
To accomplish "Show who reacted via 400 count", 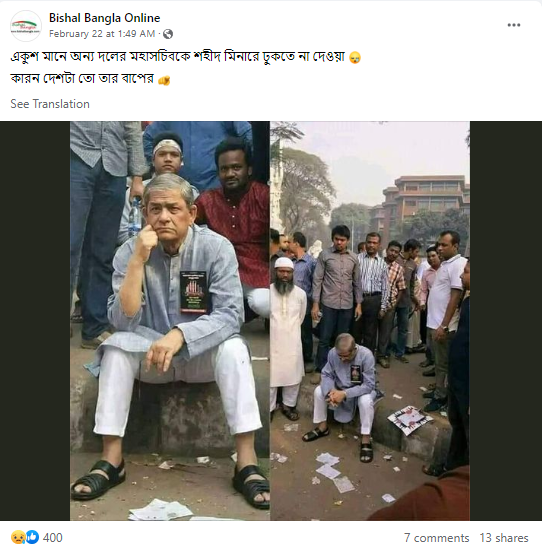I will click(52, 538).
